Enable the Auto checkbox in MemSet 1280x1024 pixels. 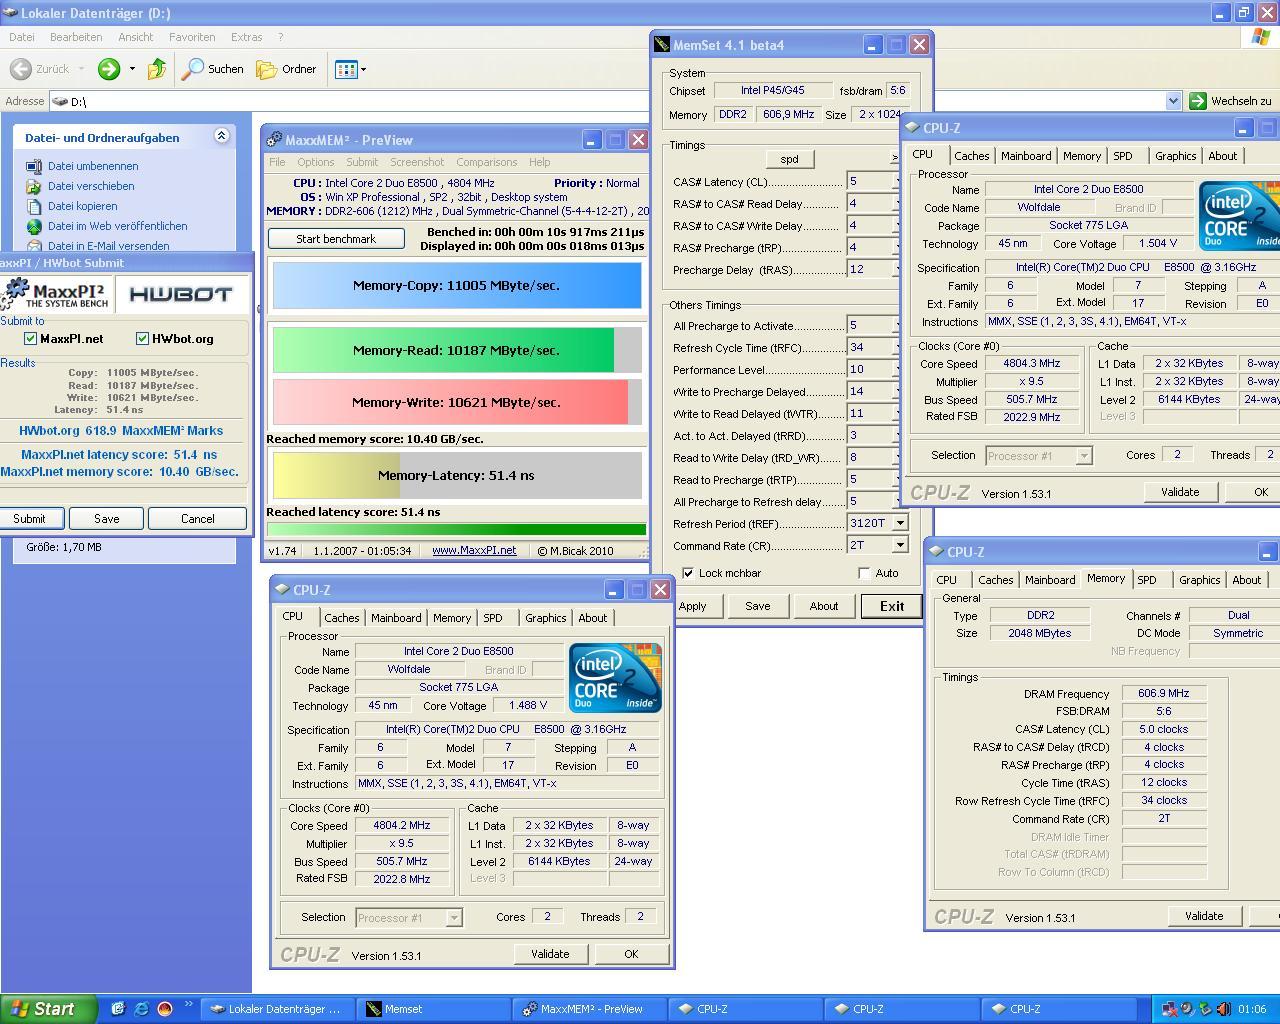coord(864,573)
